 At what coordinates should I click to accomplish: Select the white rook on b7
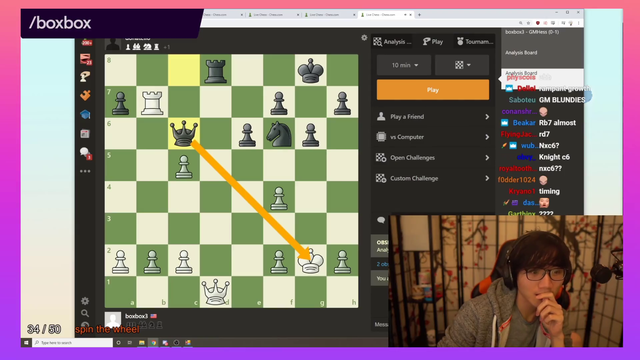(x=152, y=102)
